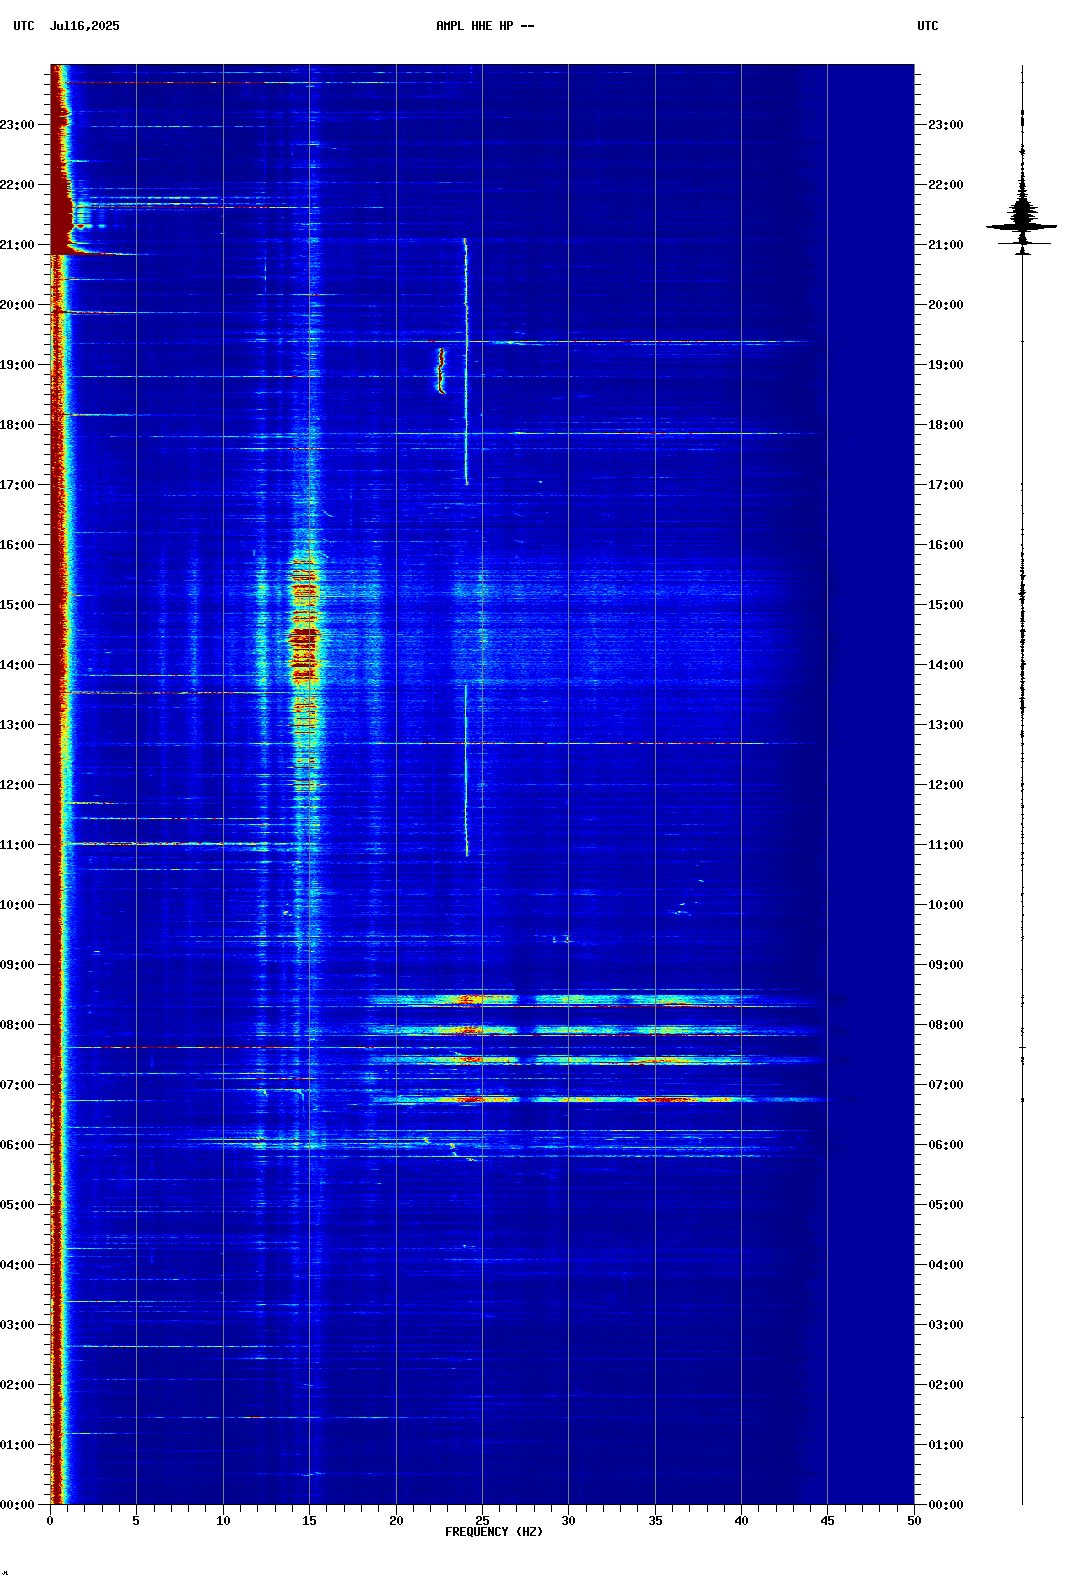The width and height of the screenshot is (1066, 1584).
Task: Click the '5' frequency axis tick label
Action: 136,1521
